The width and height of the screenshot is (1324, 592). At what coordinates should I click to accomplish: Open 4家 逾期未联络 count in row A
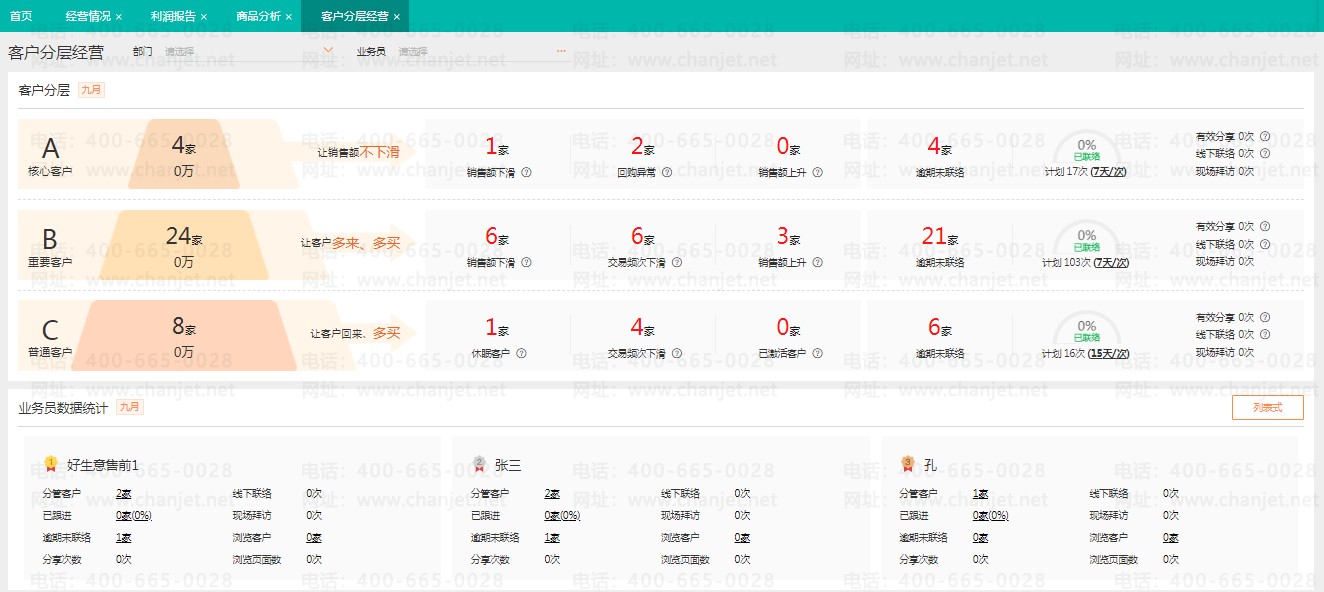pos(940,147)
